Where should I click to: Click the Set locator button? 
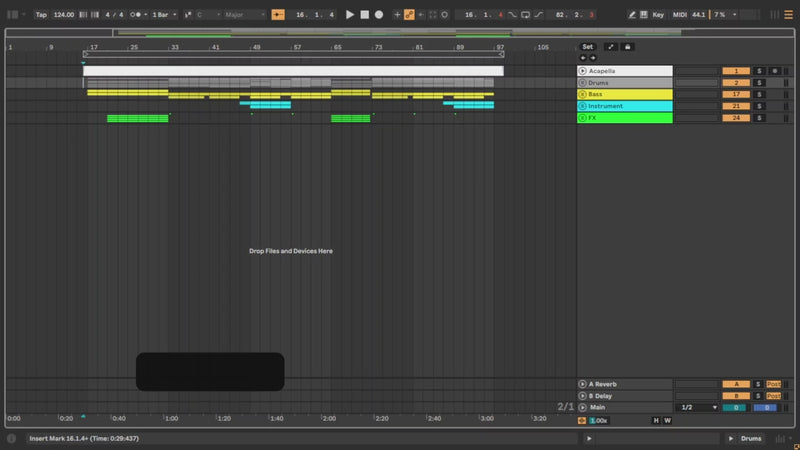587,47
